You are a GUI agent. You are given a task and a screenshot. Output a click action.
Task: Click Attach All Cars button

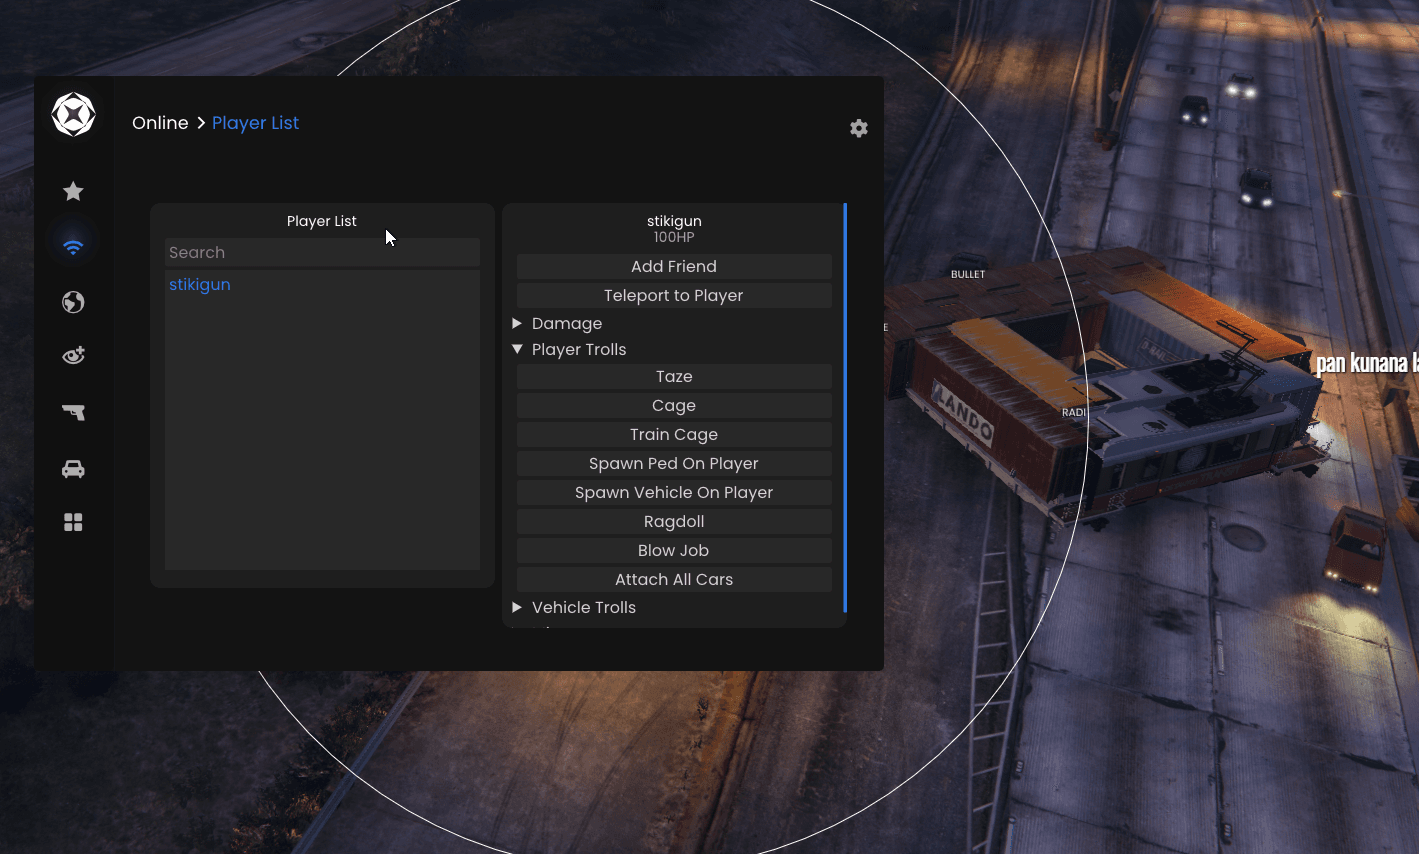(x=674, y=579)
